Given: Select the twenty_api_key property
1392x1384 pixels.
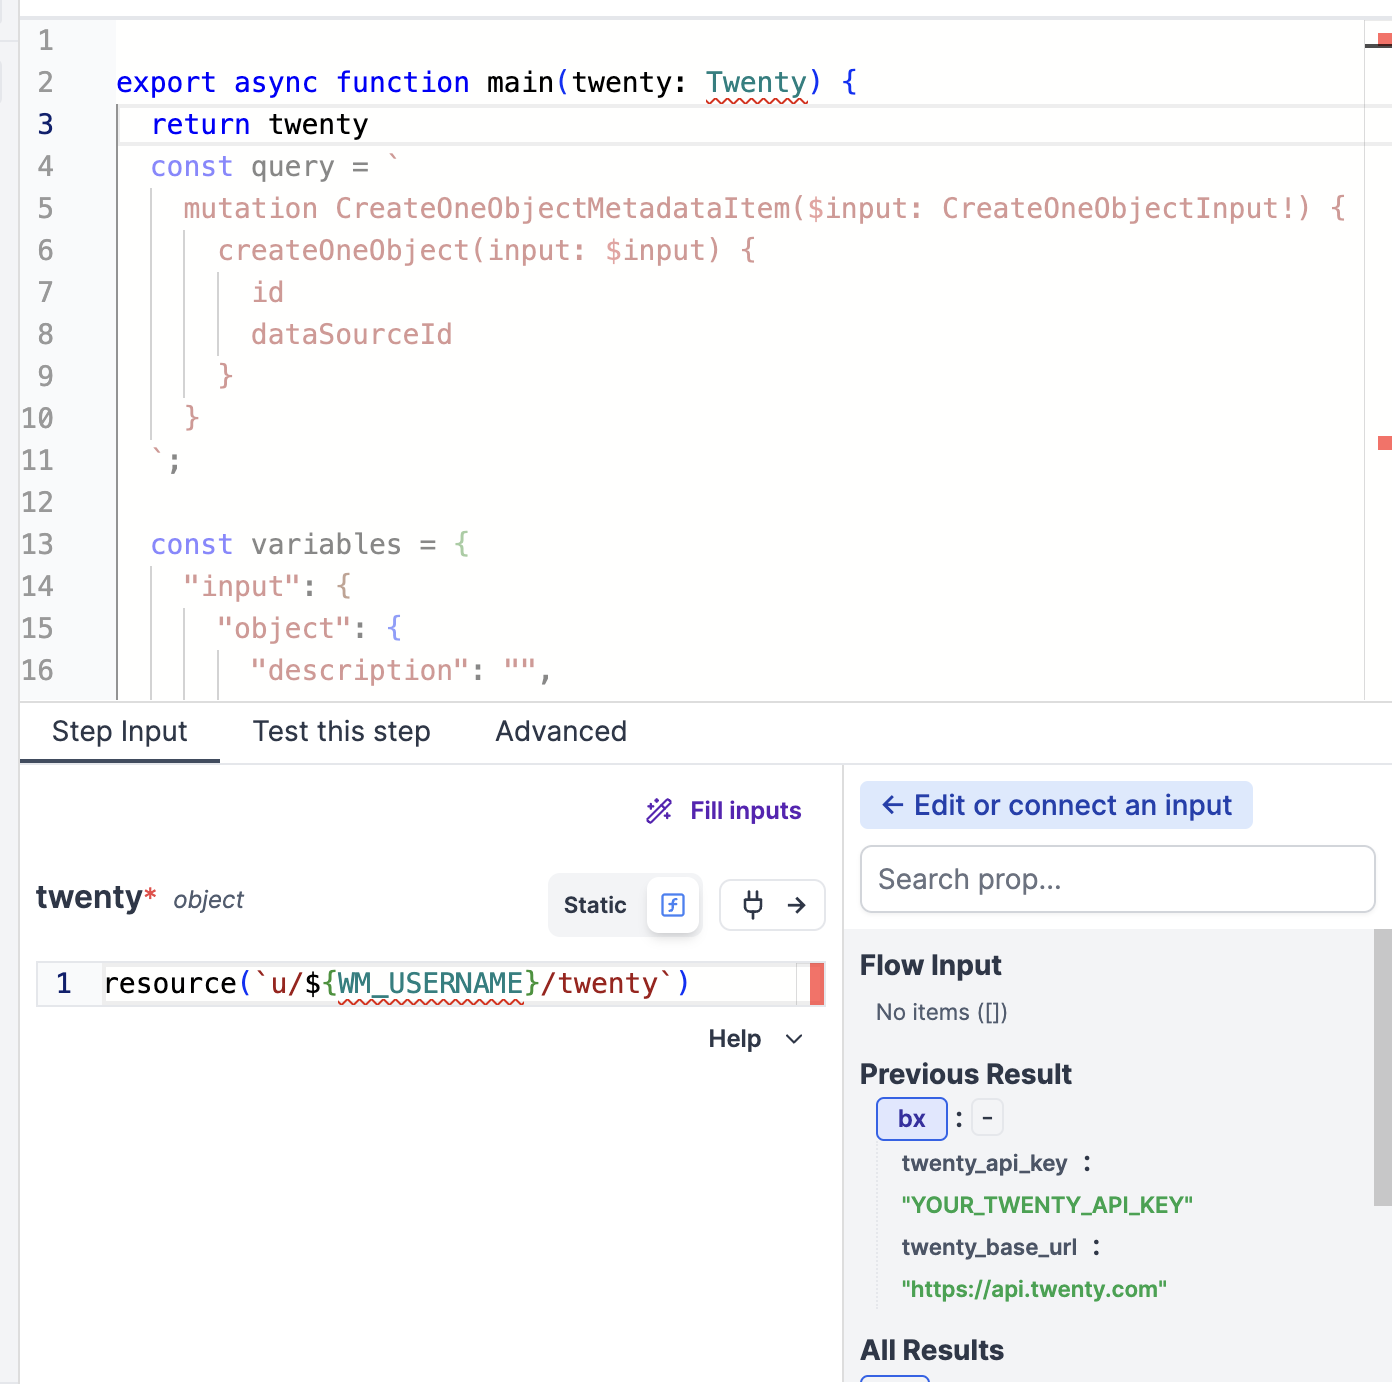Looking at the screenshot, I should click(984, 1163).
